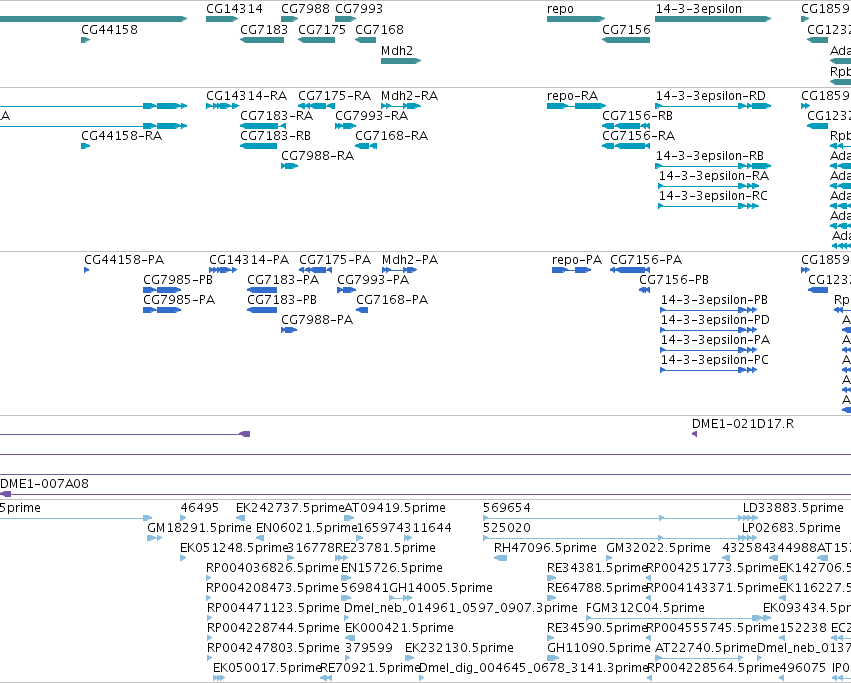Select the GH11090.5prime EST label
Image resolution: width=851 pixels, height=683 pixels.
pyautogui.click(x=598, y=648)
